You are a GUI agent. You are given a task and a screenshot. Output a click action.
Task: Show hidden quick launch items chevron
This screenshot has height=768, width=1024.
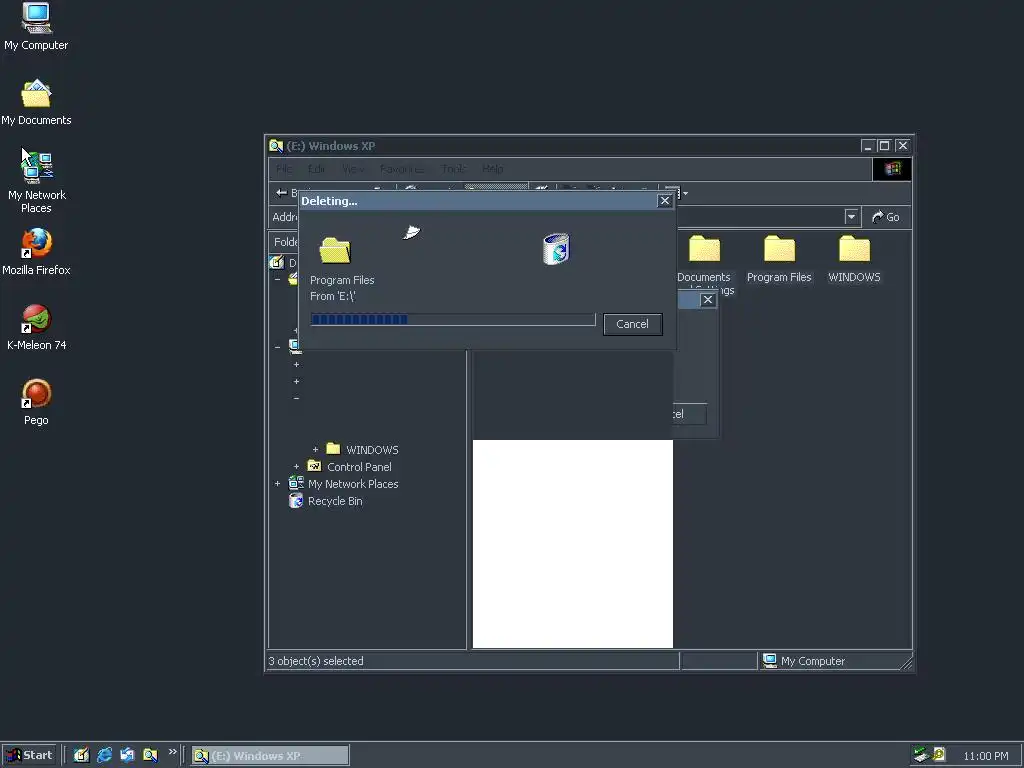point(172,752)
